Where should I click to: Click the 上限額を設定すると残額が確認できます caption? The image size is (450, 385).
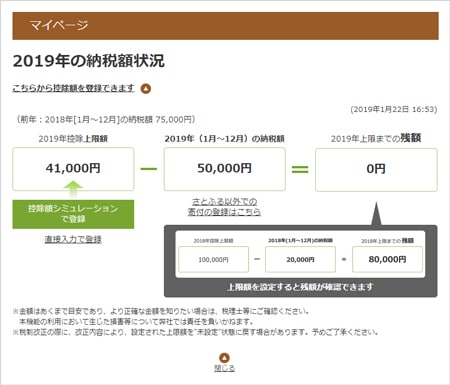[300, 287]
